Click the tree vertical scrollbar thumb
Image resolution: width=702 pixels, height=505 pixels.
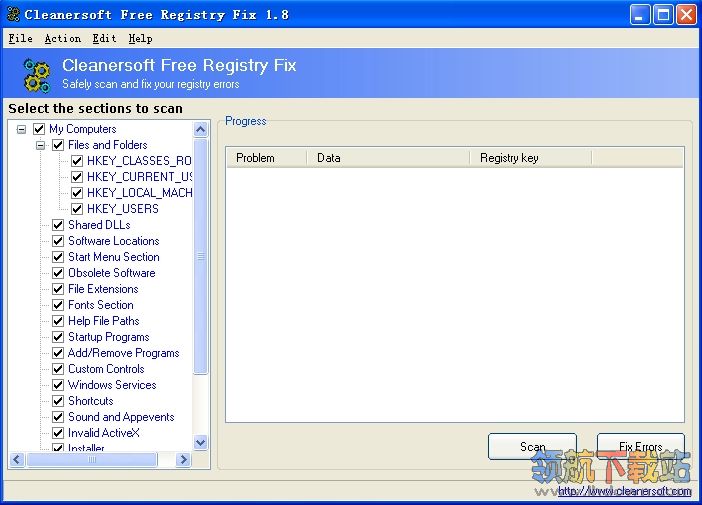point(201,257)
